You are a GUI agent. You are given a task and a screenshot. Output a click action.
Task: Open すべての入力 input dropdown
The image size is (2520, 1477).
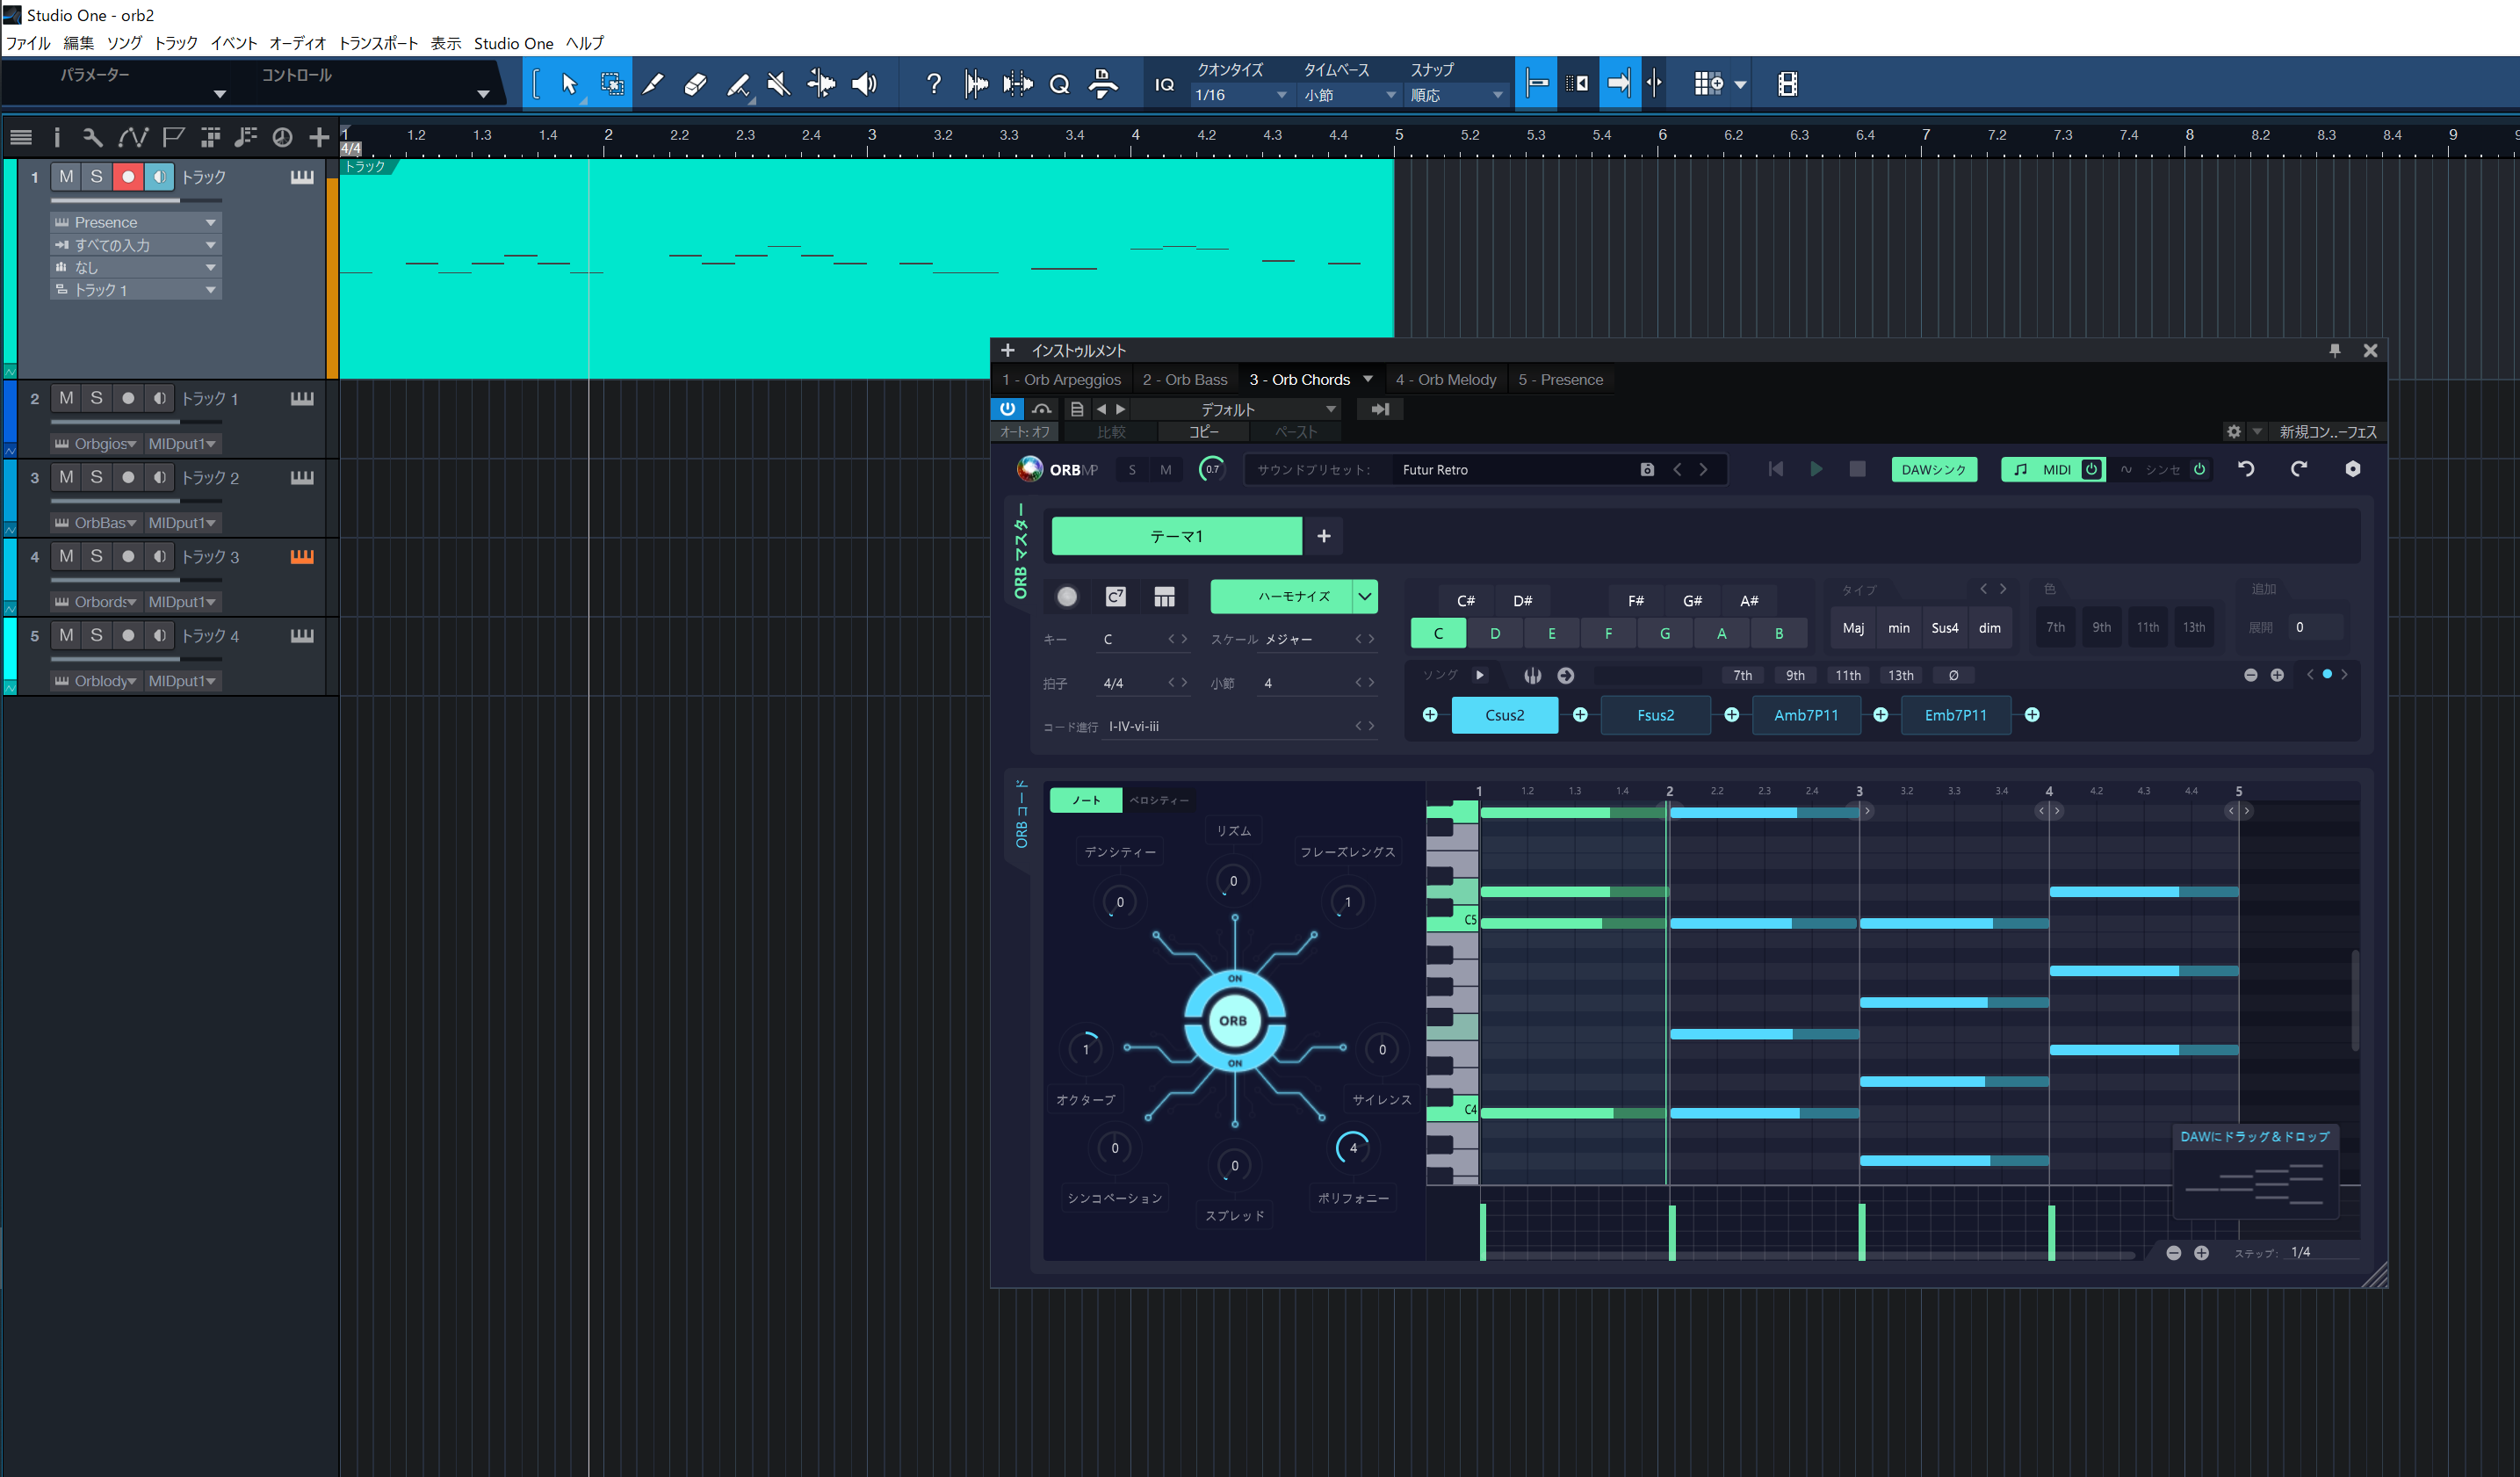tap(136, 245)
